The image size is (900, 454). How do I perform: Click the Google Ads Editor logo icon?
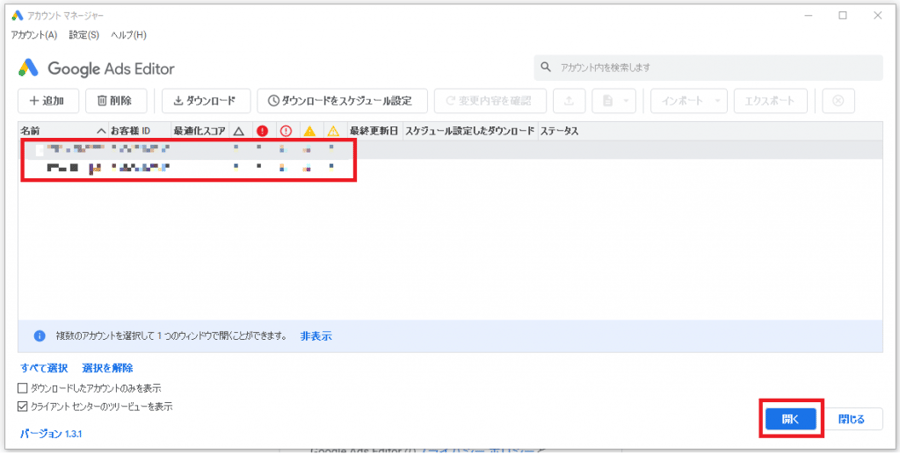click(x=28, y=68)
